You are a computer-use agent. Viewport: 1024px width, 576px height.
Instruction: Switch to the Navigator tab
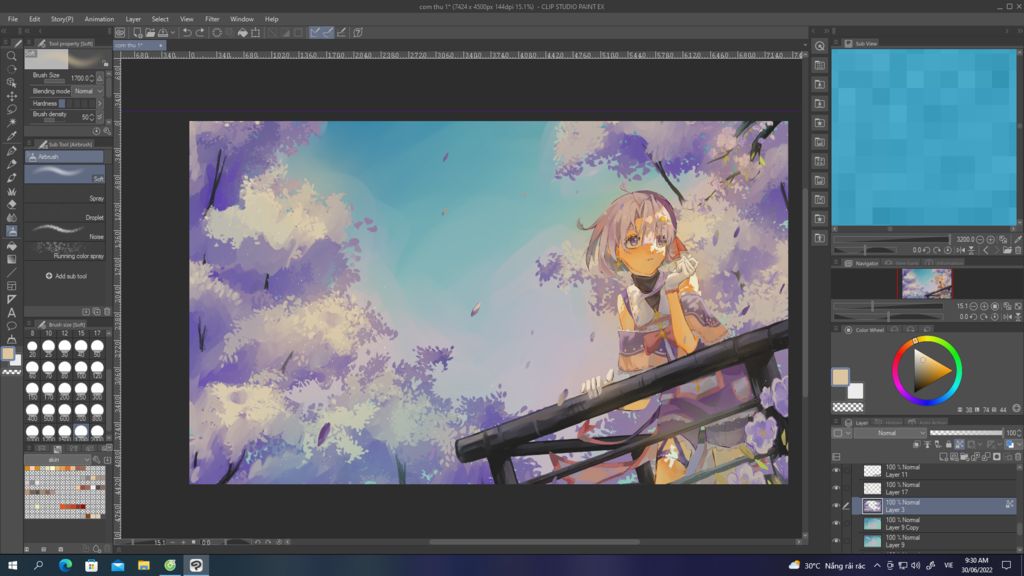[862, 263]
